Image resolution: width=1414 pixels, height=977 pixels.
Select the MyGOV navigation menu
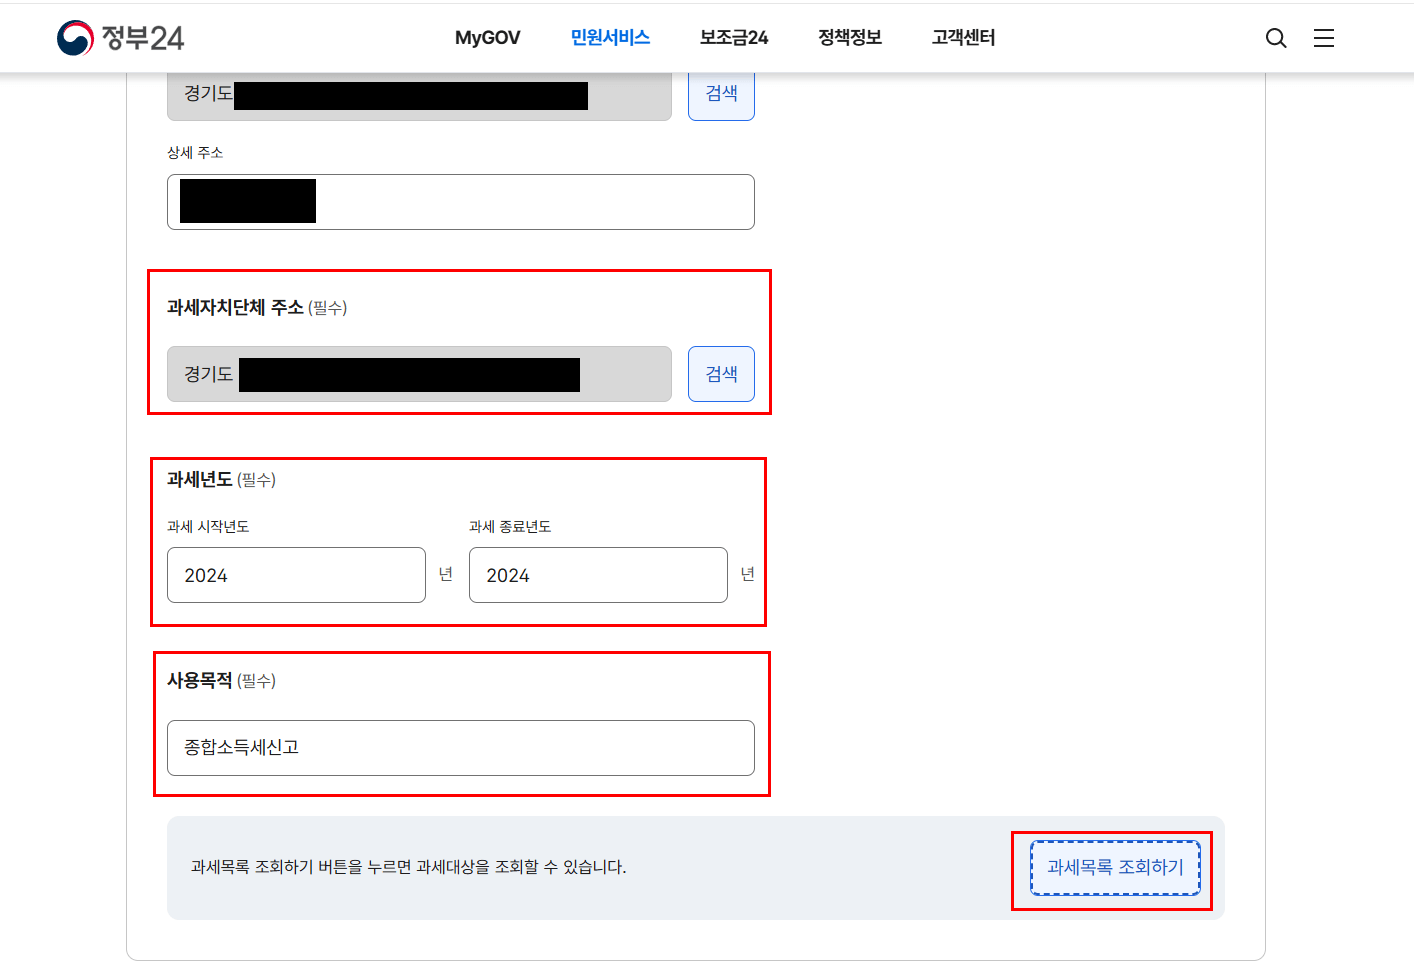point(487,37)
